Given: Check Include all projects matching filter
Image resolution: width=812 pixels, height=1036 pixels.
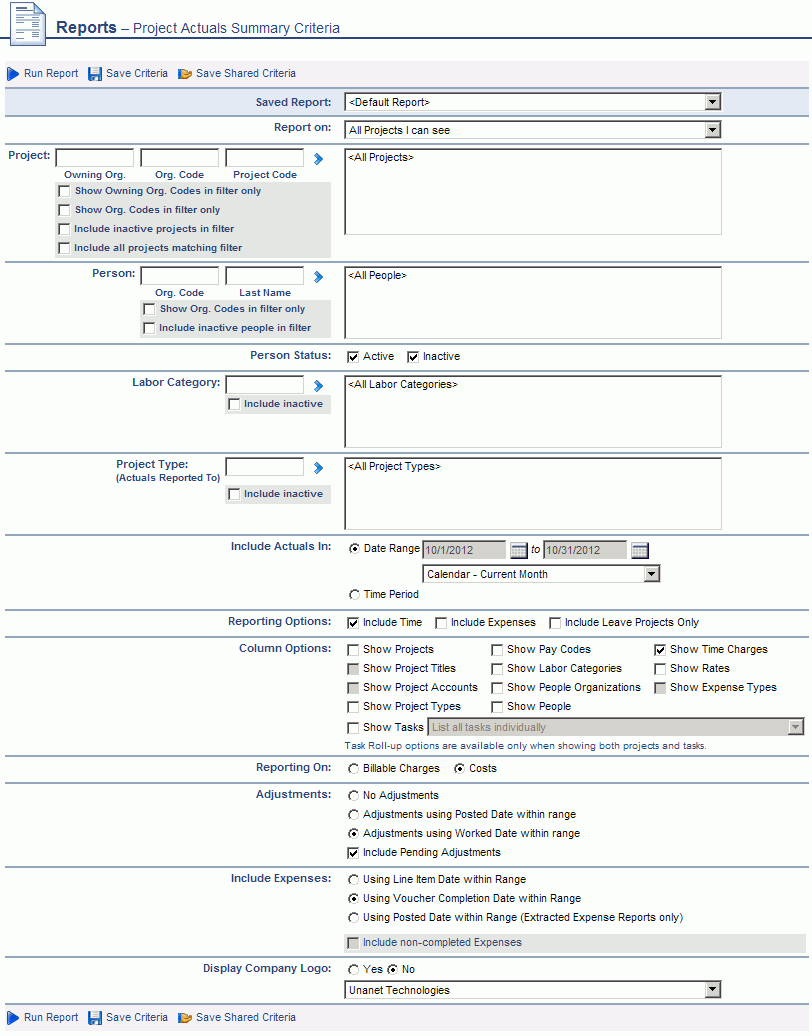Looking at the screenshot, I should tap(64, 248).
